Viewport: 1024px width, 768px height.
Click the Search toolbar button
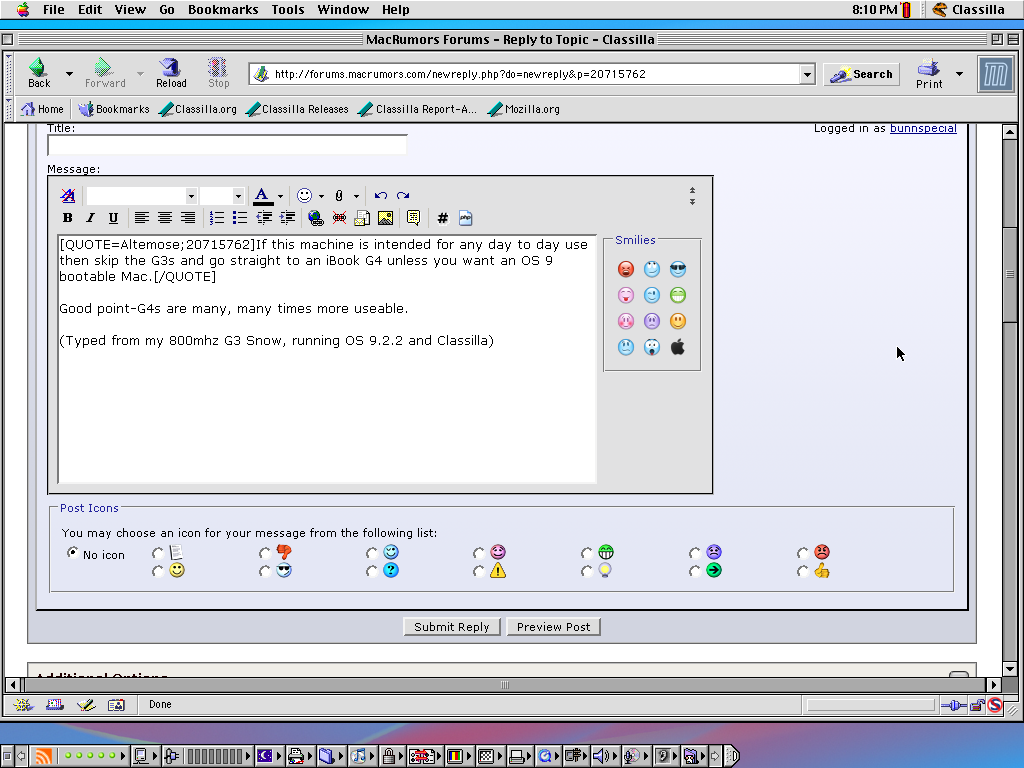[x=861, y=74]
